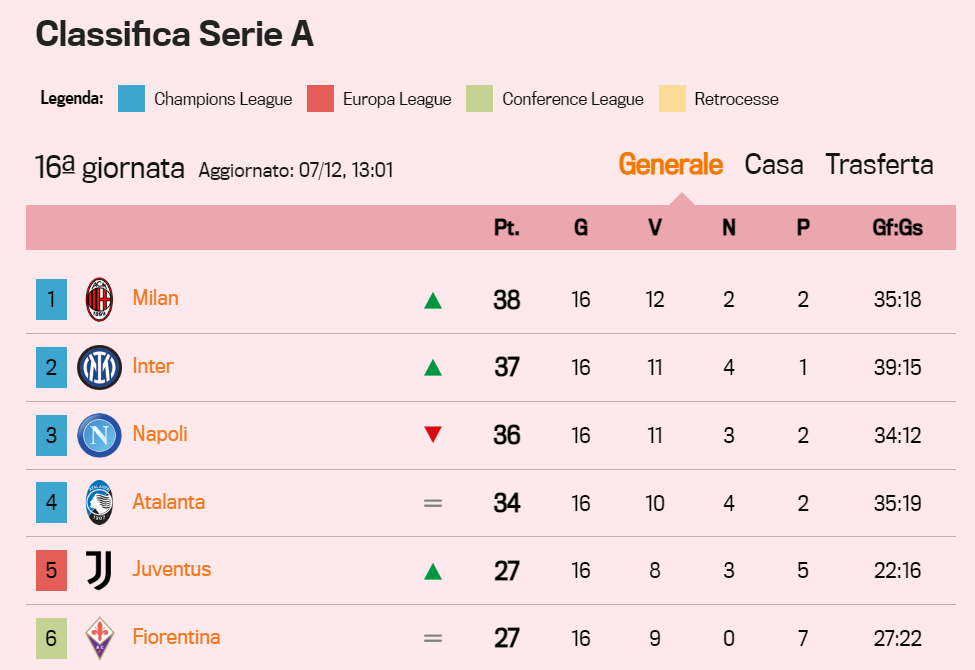The width and height of the screenshot is (975, 670).
Task: Click Atalanta's unchanged position equals sign
Action: [x=433, y=503]
